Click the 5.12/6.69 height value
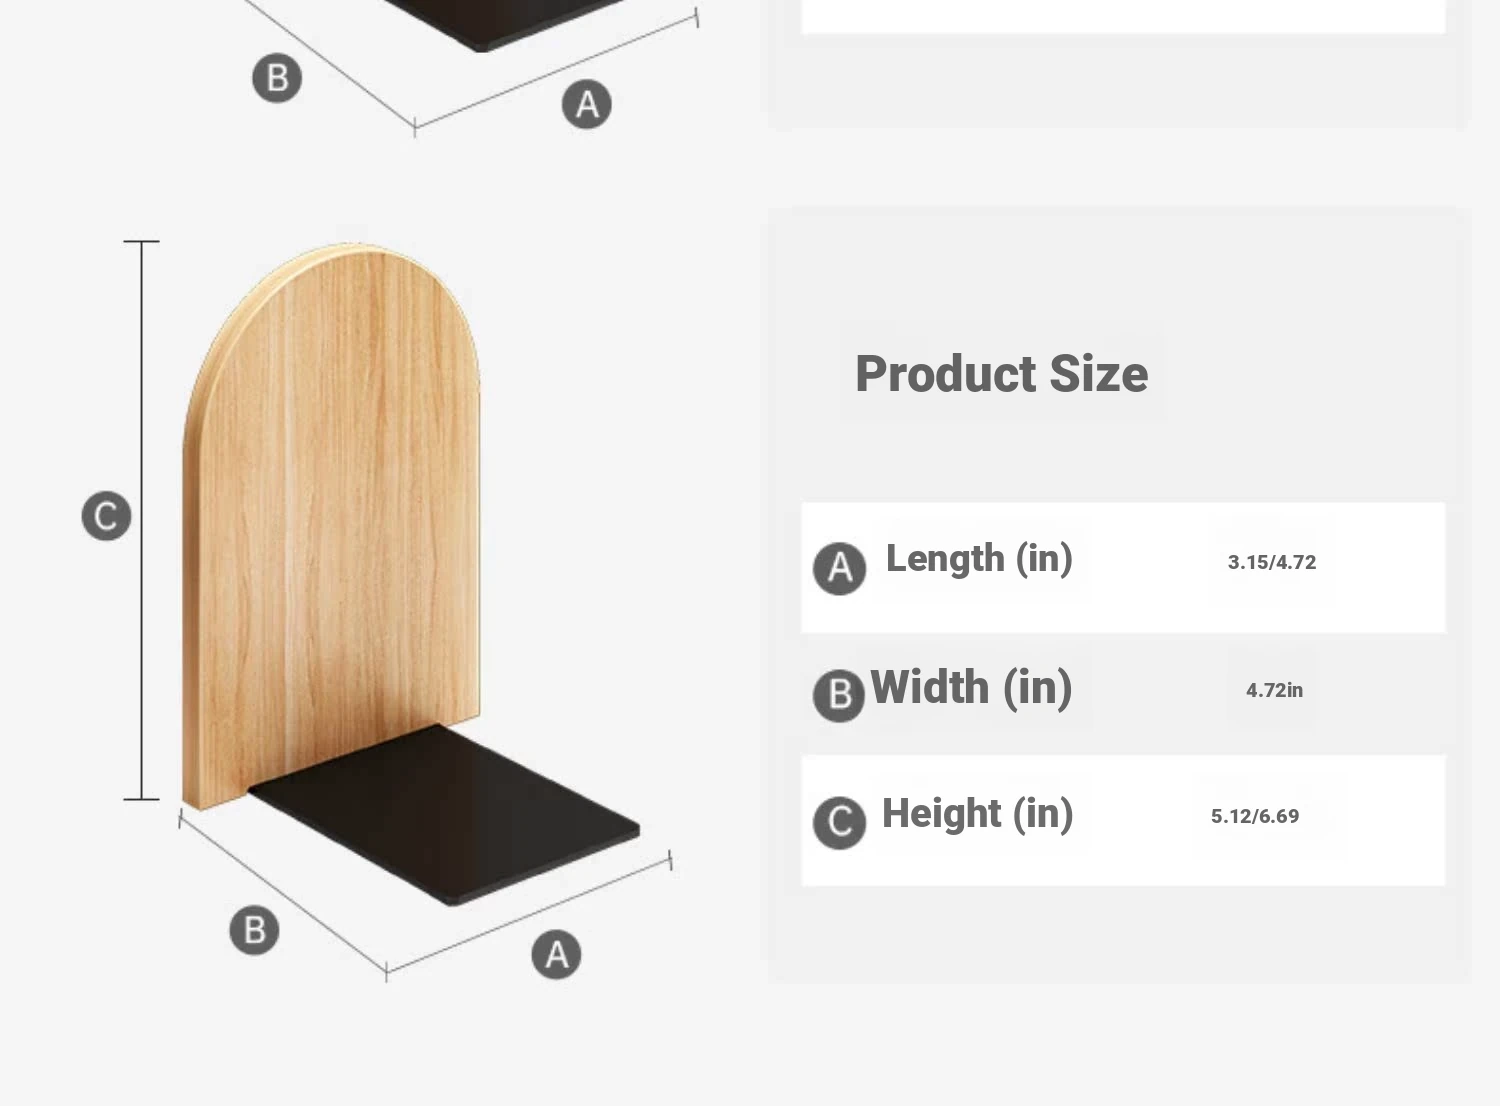 pyautogui.click(x=1254, y=816)
